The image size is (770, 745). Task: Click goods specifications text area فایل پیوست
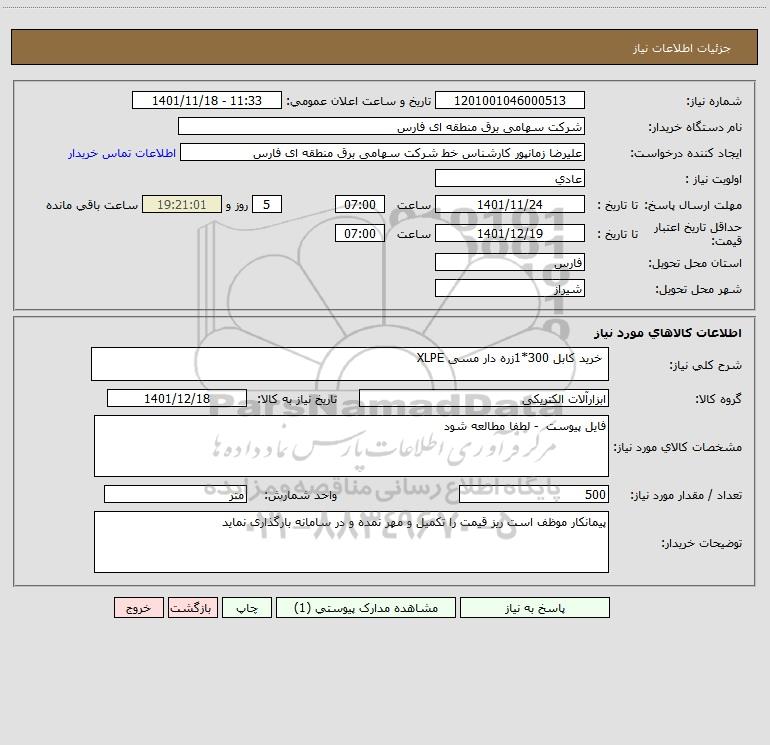351,446
